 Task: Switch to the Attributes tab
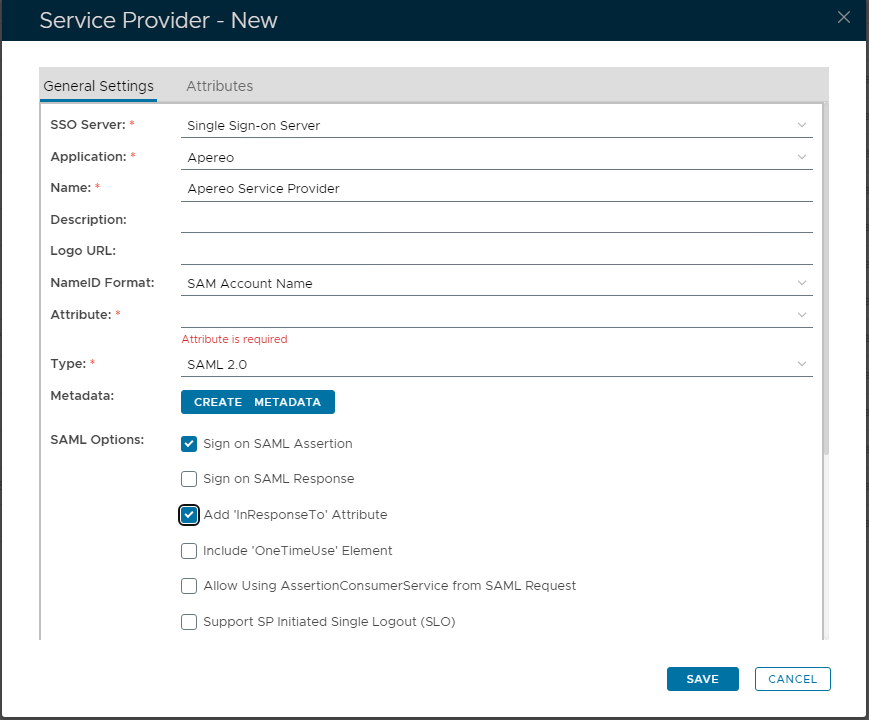click(x=219, y=86)
